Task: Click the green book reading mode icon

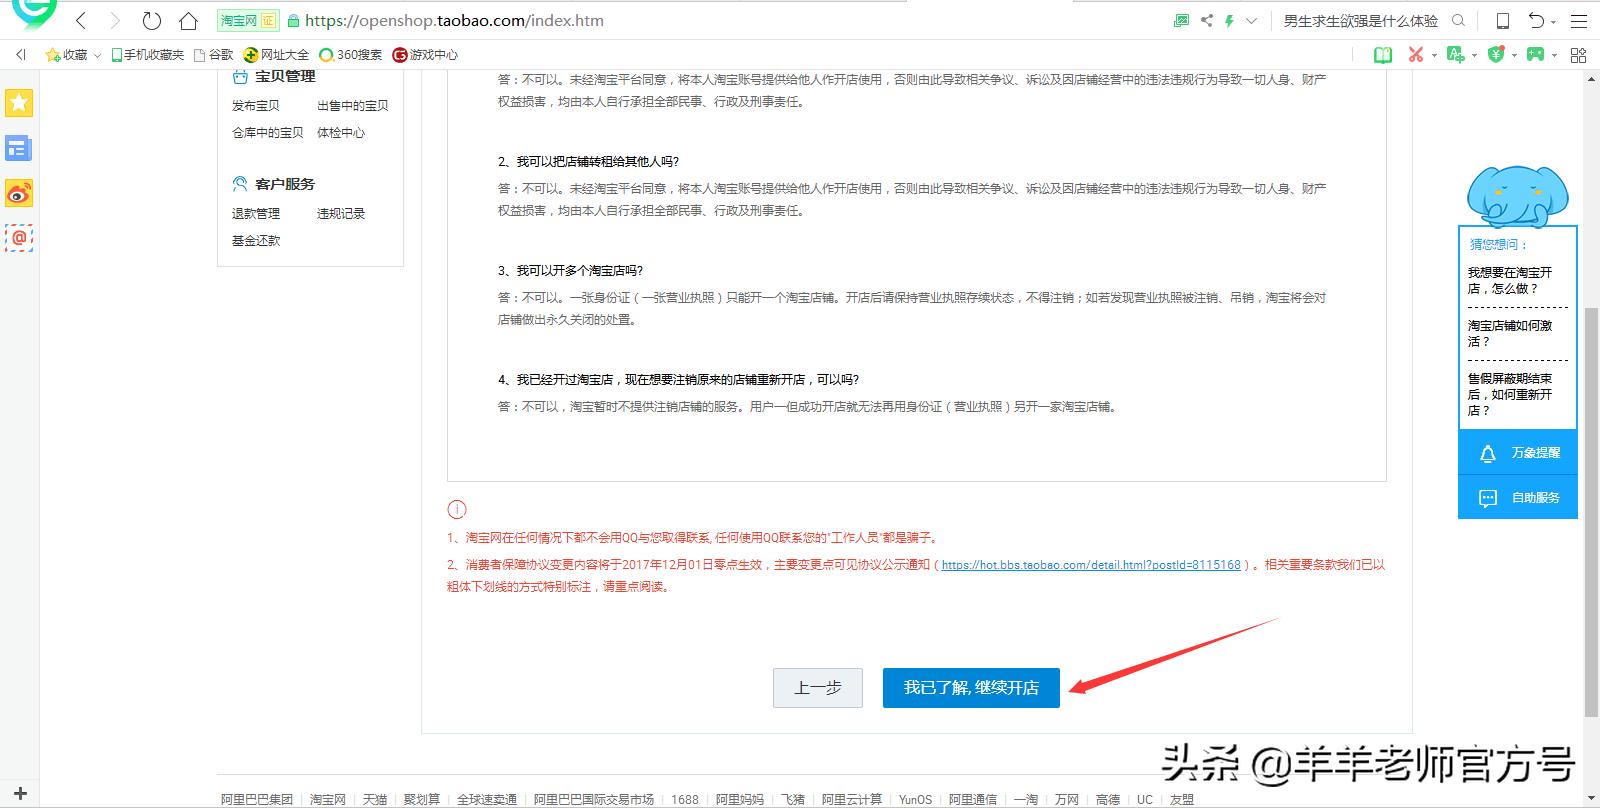Action: pyautogui.click(x=1383, y=55)
